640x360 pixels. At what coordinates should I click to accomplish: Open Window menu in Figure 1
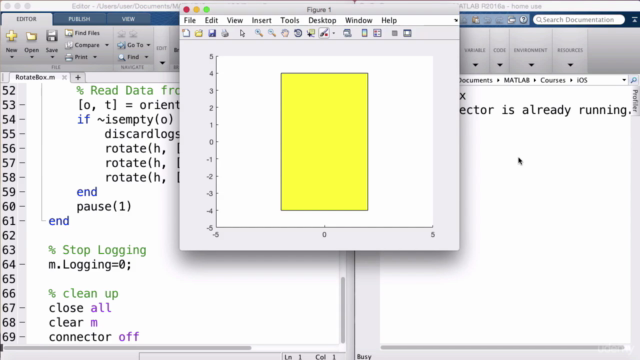(358, 20)
